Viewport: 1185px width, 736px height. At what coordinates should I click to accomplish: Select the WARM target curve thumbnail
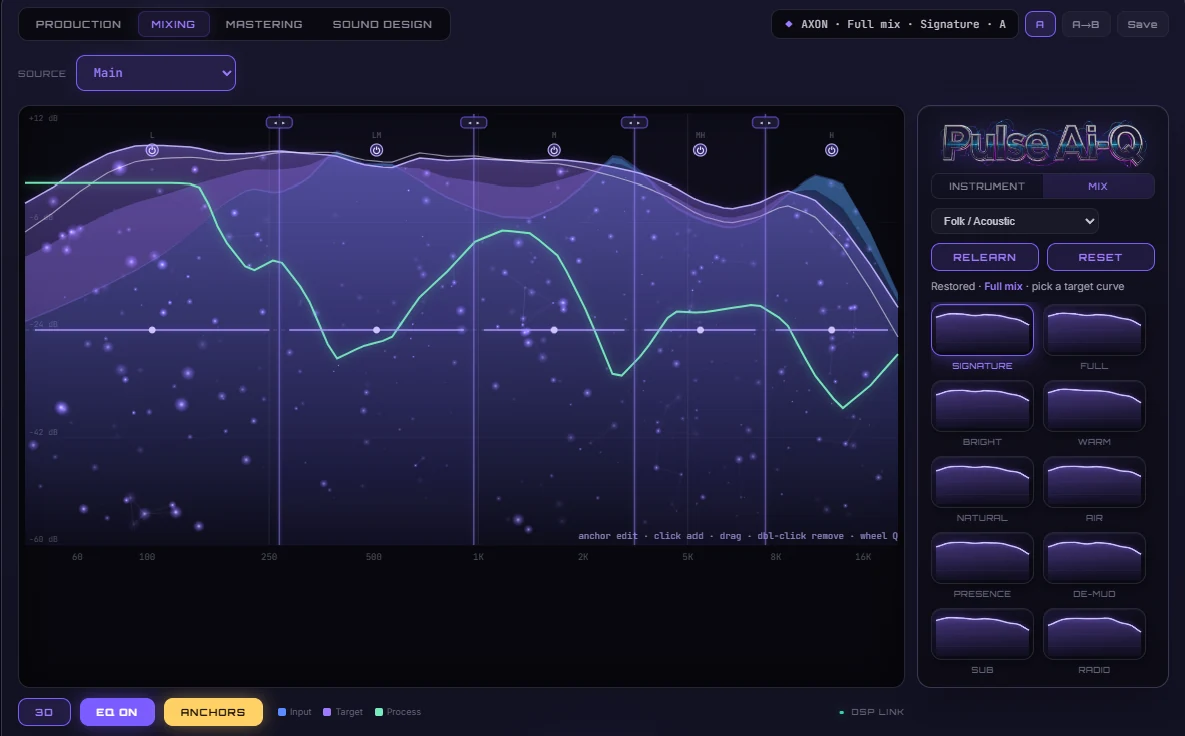[x=1094, y=406]
